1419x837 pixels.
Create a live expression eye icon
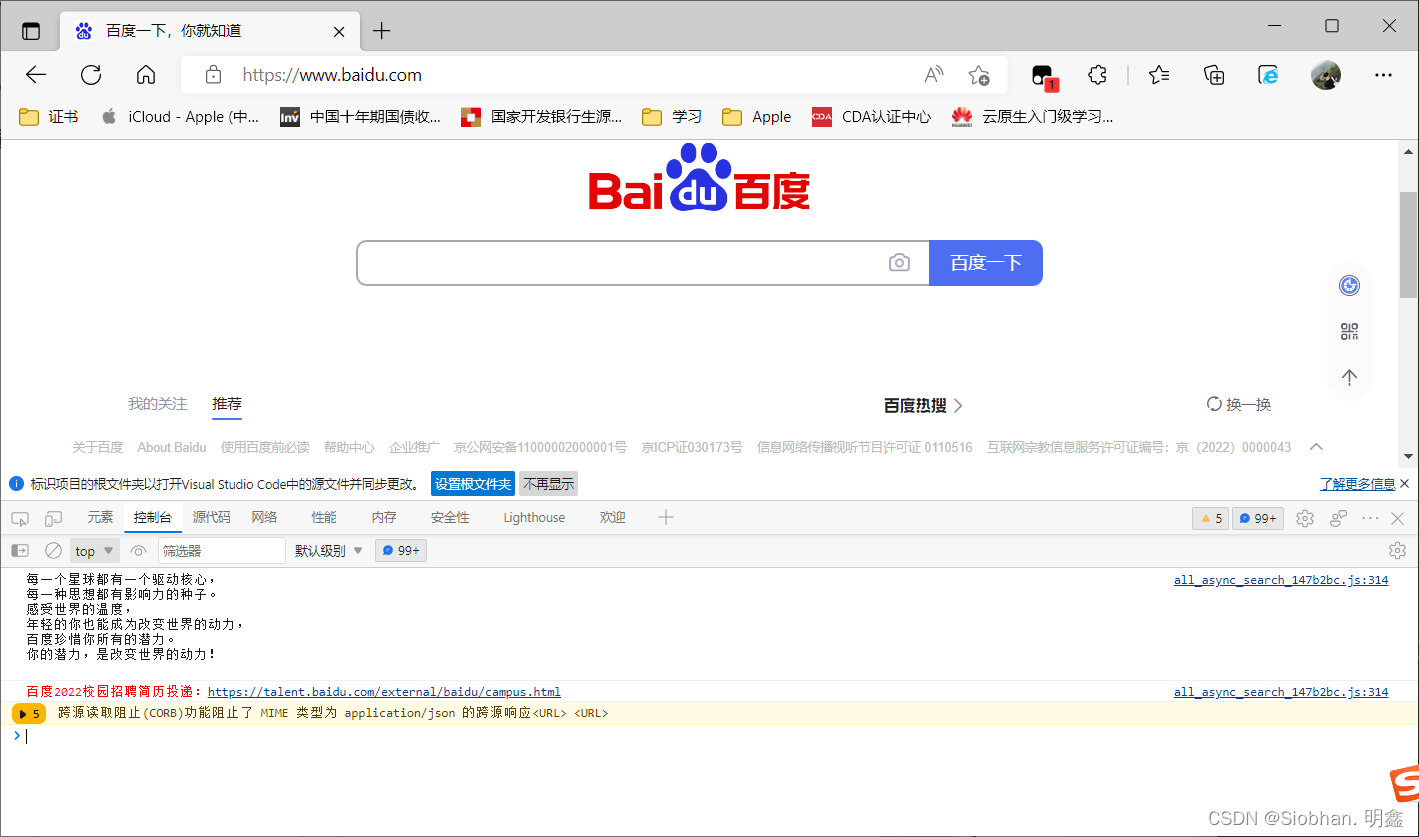138,550
